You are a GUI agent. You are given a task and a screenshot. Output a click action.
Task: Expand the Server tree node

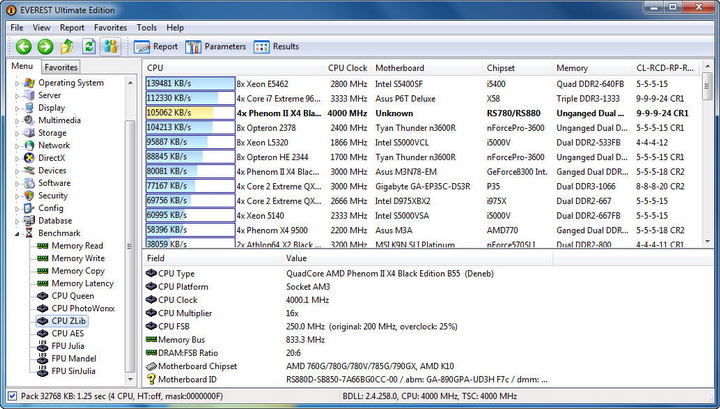pos(17,96)
